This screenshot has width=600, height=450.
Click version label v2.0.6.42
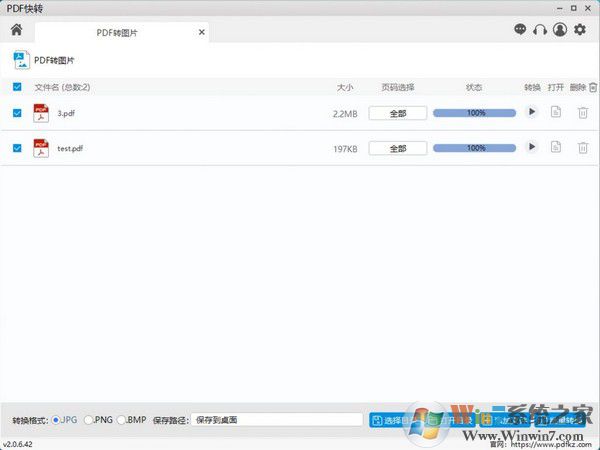18,444
